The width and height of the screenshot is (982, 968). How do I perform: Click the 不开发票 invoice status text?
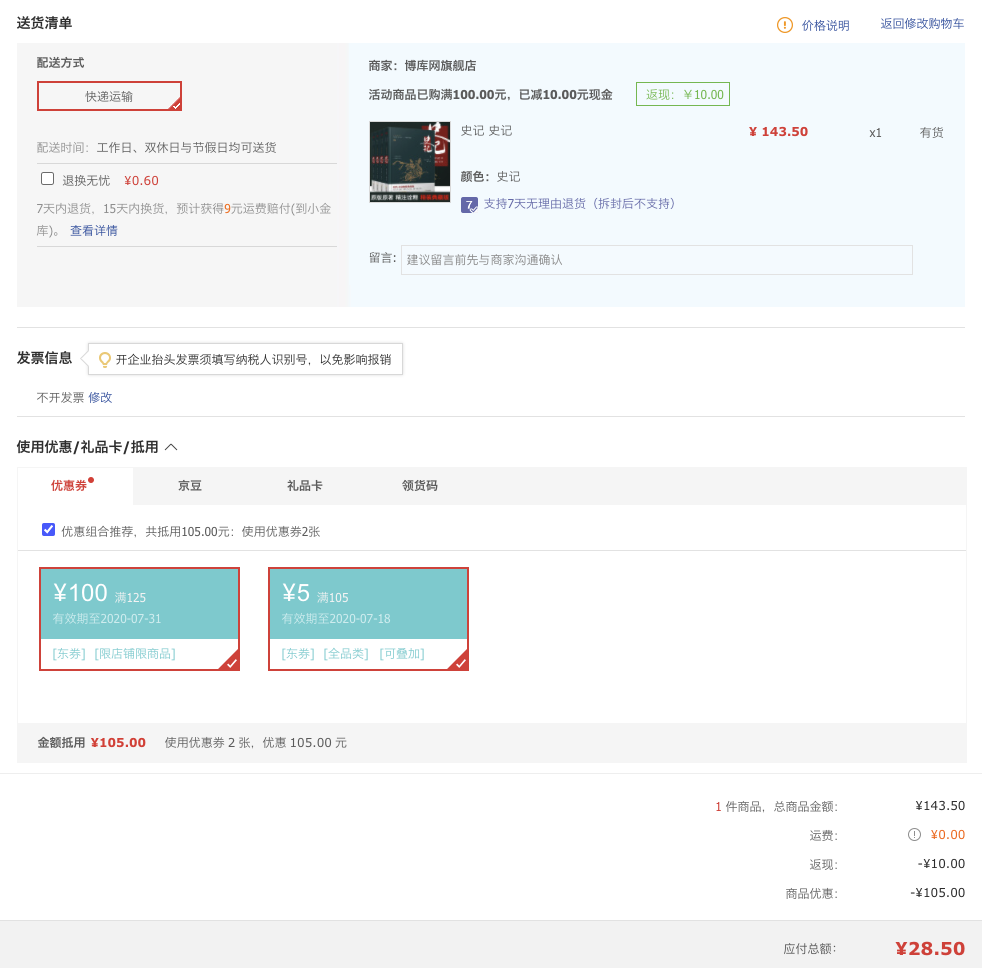click(60, 398)
